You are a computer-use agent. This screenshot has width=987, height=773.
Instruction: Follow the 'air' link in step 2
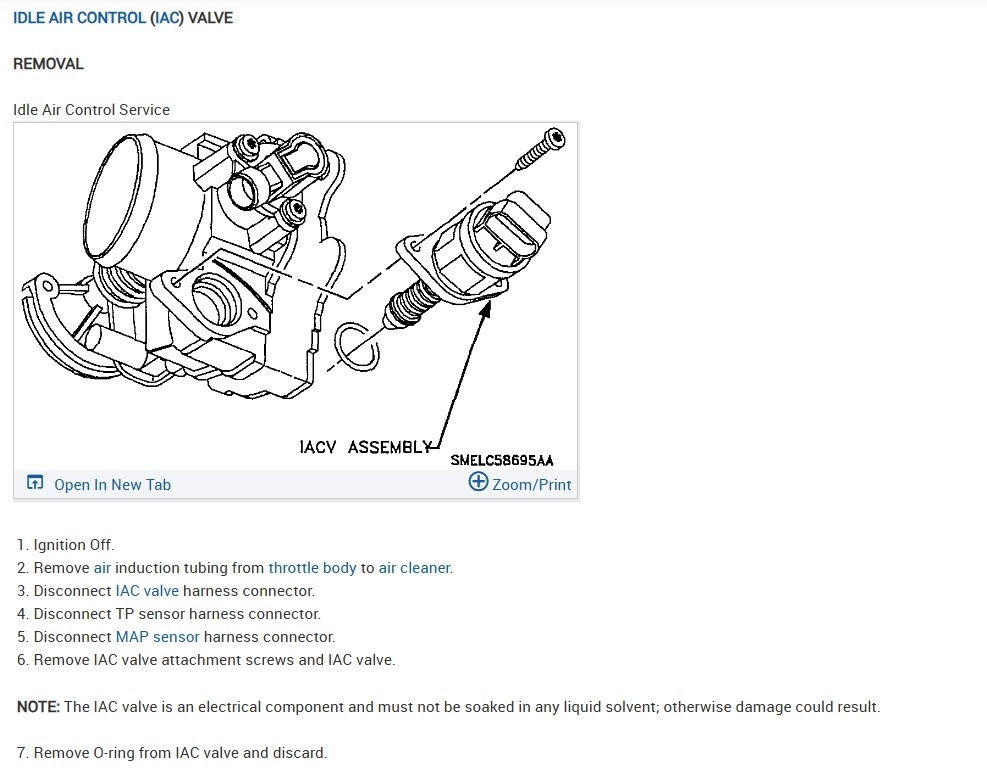tap(102, 568)
